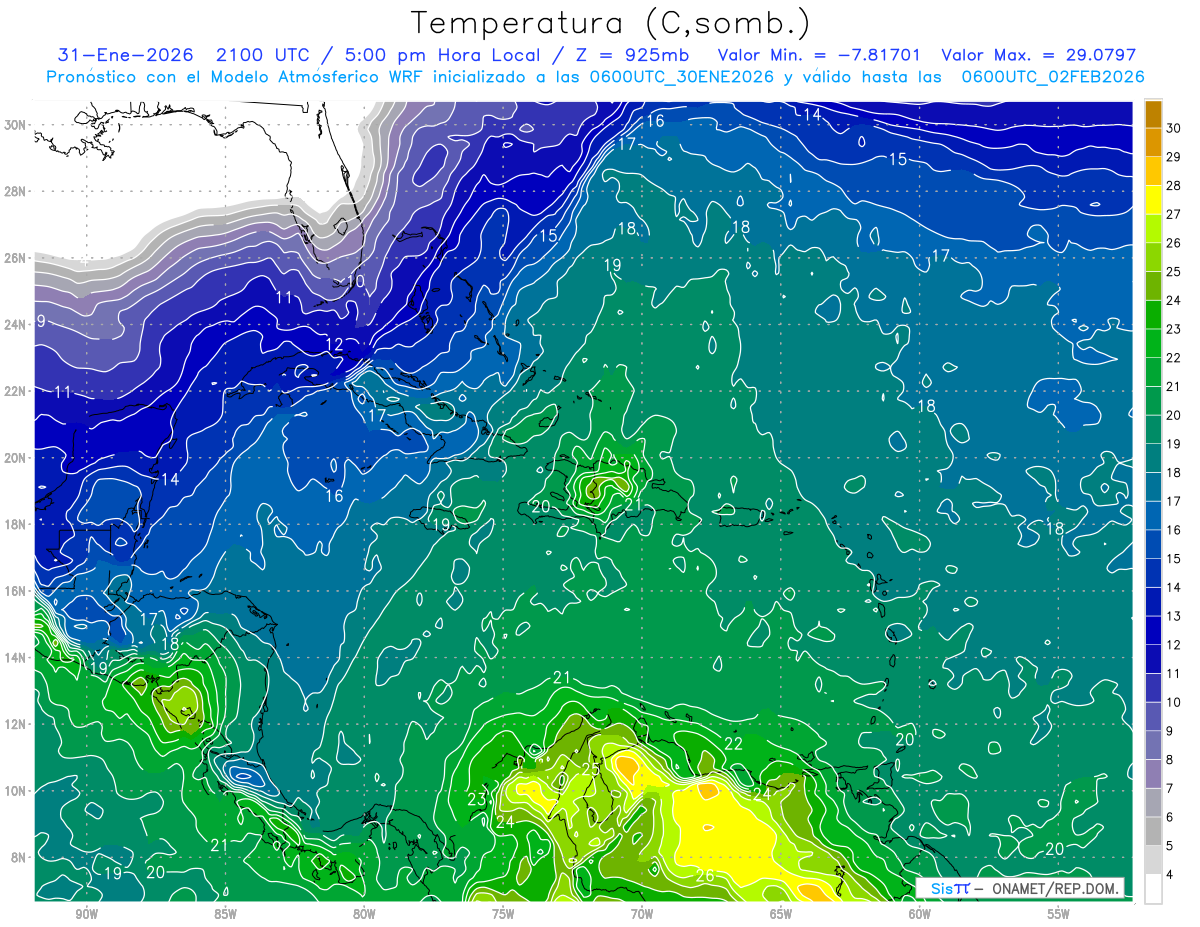Click the '90W' longitude axis label
Image resolution: width=1200 pixels, height=927 pixels.
pyautogui.click(x=86, y=915)
